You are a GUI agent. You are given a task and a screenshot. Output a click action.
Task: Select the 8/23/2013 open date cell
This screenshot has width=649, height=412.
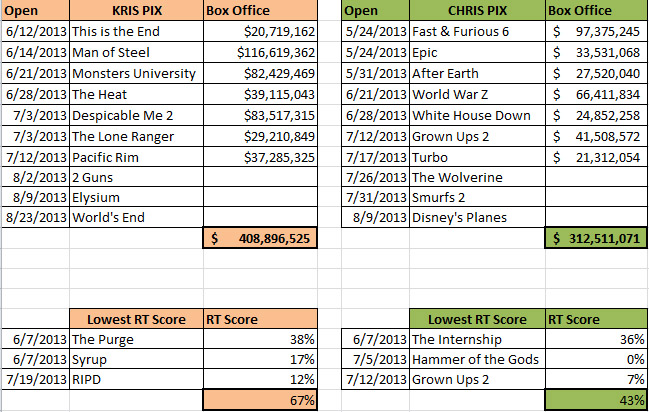[36, 217]
